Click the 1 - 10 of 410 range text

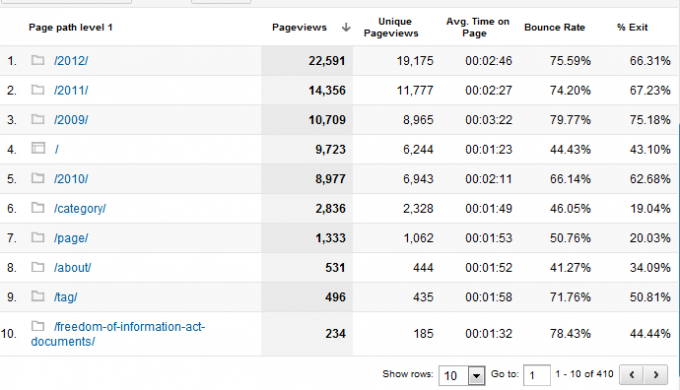click(x=584, y=374)
